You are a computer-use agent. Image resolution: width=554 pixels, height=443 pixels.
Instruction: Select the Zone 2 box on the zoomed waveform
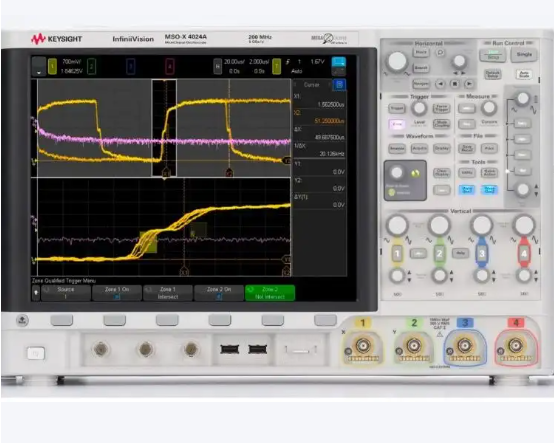pos(199,230)
